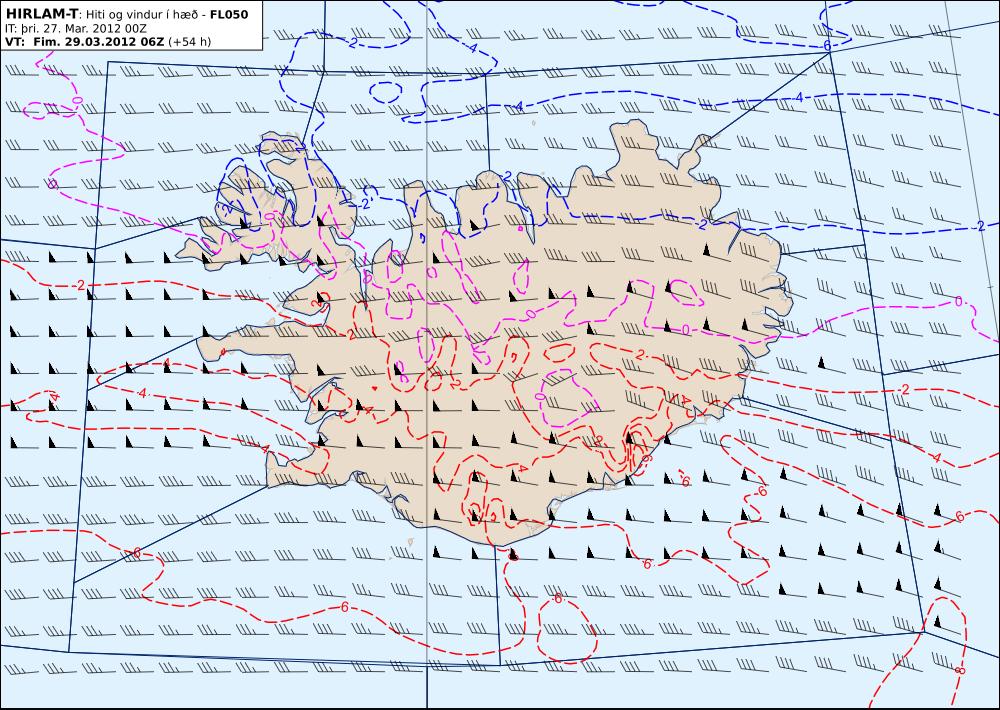Click the FL050 flight level label
Viewport: 1000px width, 710px height.
[x=229, y=14]
